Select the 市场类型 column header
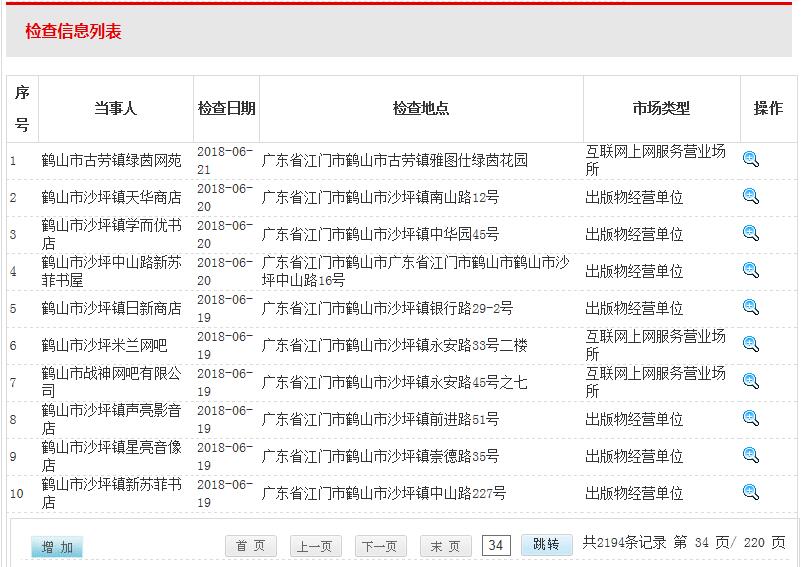This screenshot has width=802, height=567. 661,109
